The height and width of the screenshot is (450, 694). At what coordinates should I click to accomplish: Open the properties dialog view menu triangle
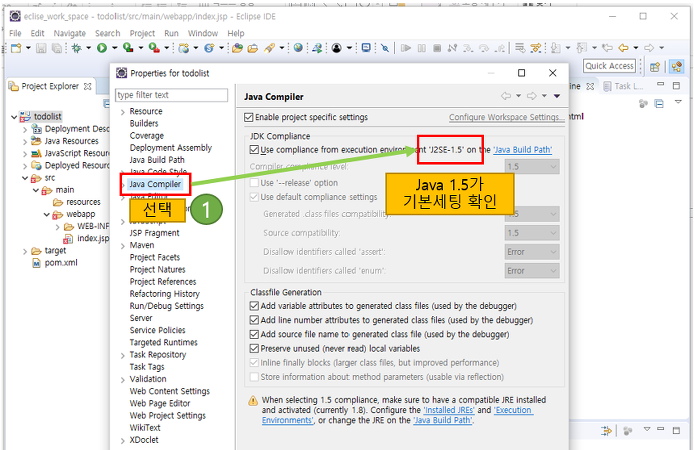(x=557, y=96)
